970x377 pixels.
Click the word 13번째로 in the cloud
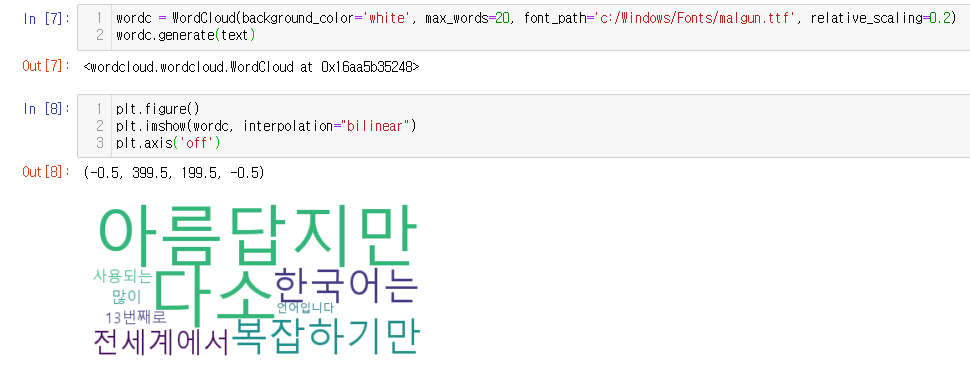click(x=135, y=318)
